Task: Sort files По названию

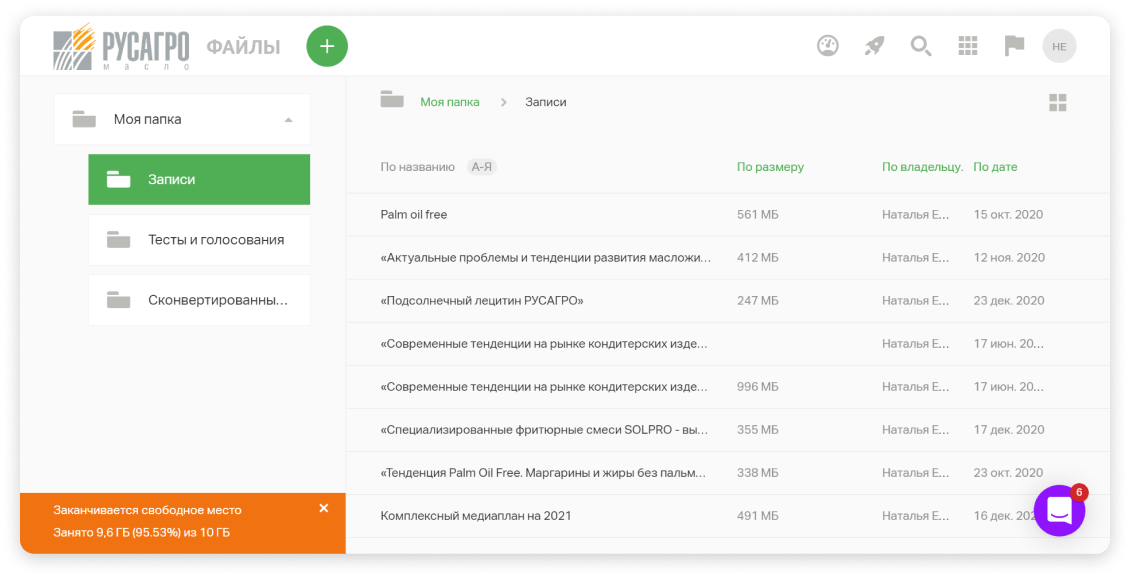Action: (417, 167)
